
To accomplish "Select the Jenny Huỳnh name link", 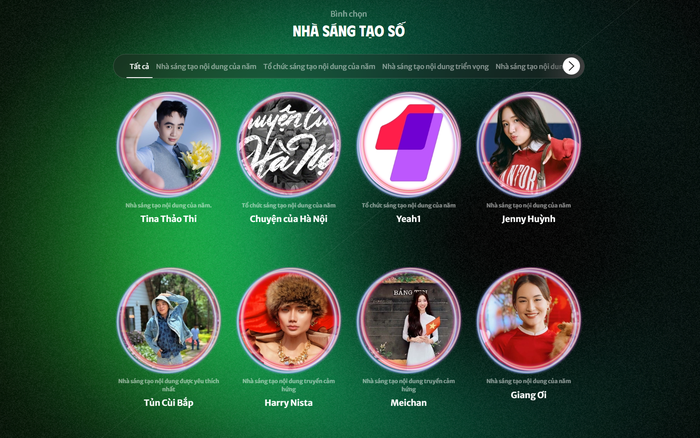I will click(x=528, y=219).
